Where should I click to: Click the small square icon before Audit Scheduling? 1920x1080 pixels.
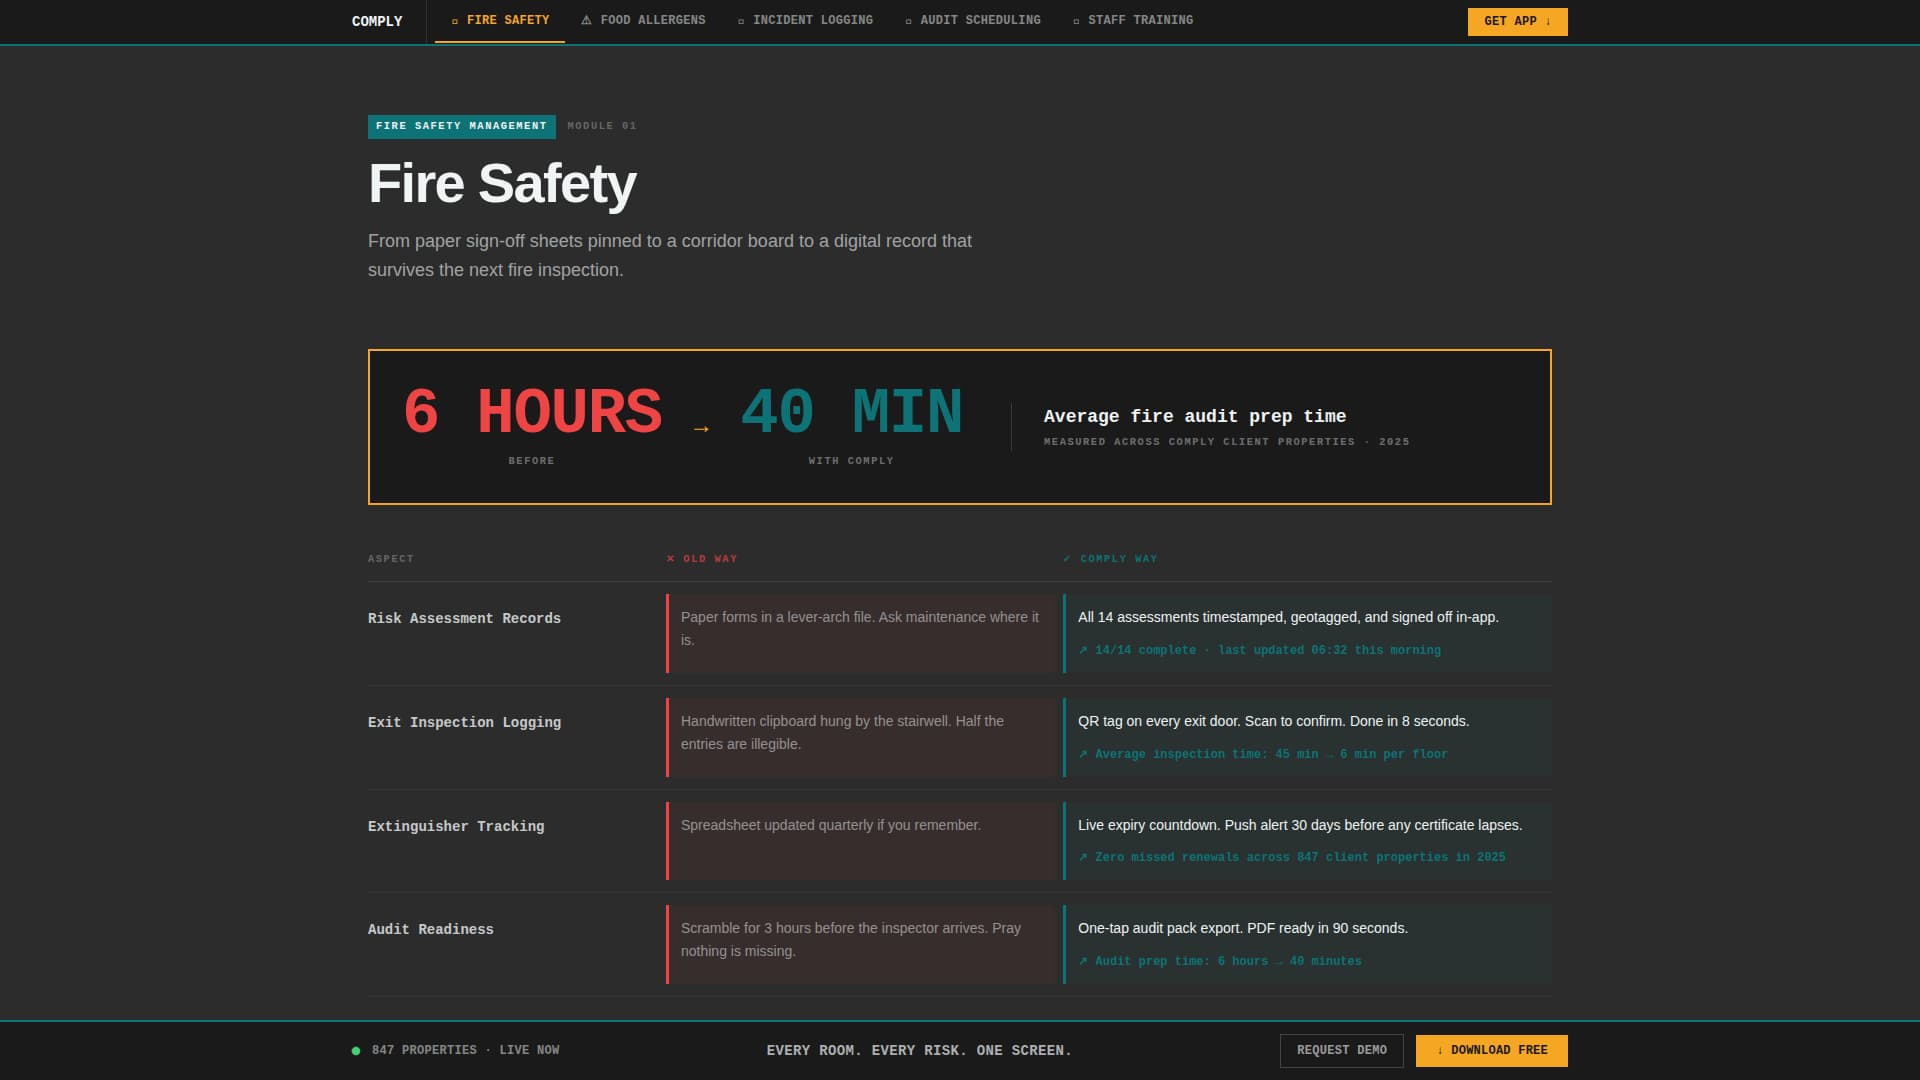click(x=908, y=21)
